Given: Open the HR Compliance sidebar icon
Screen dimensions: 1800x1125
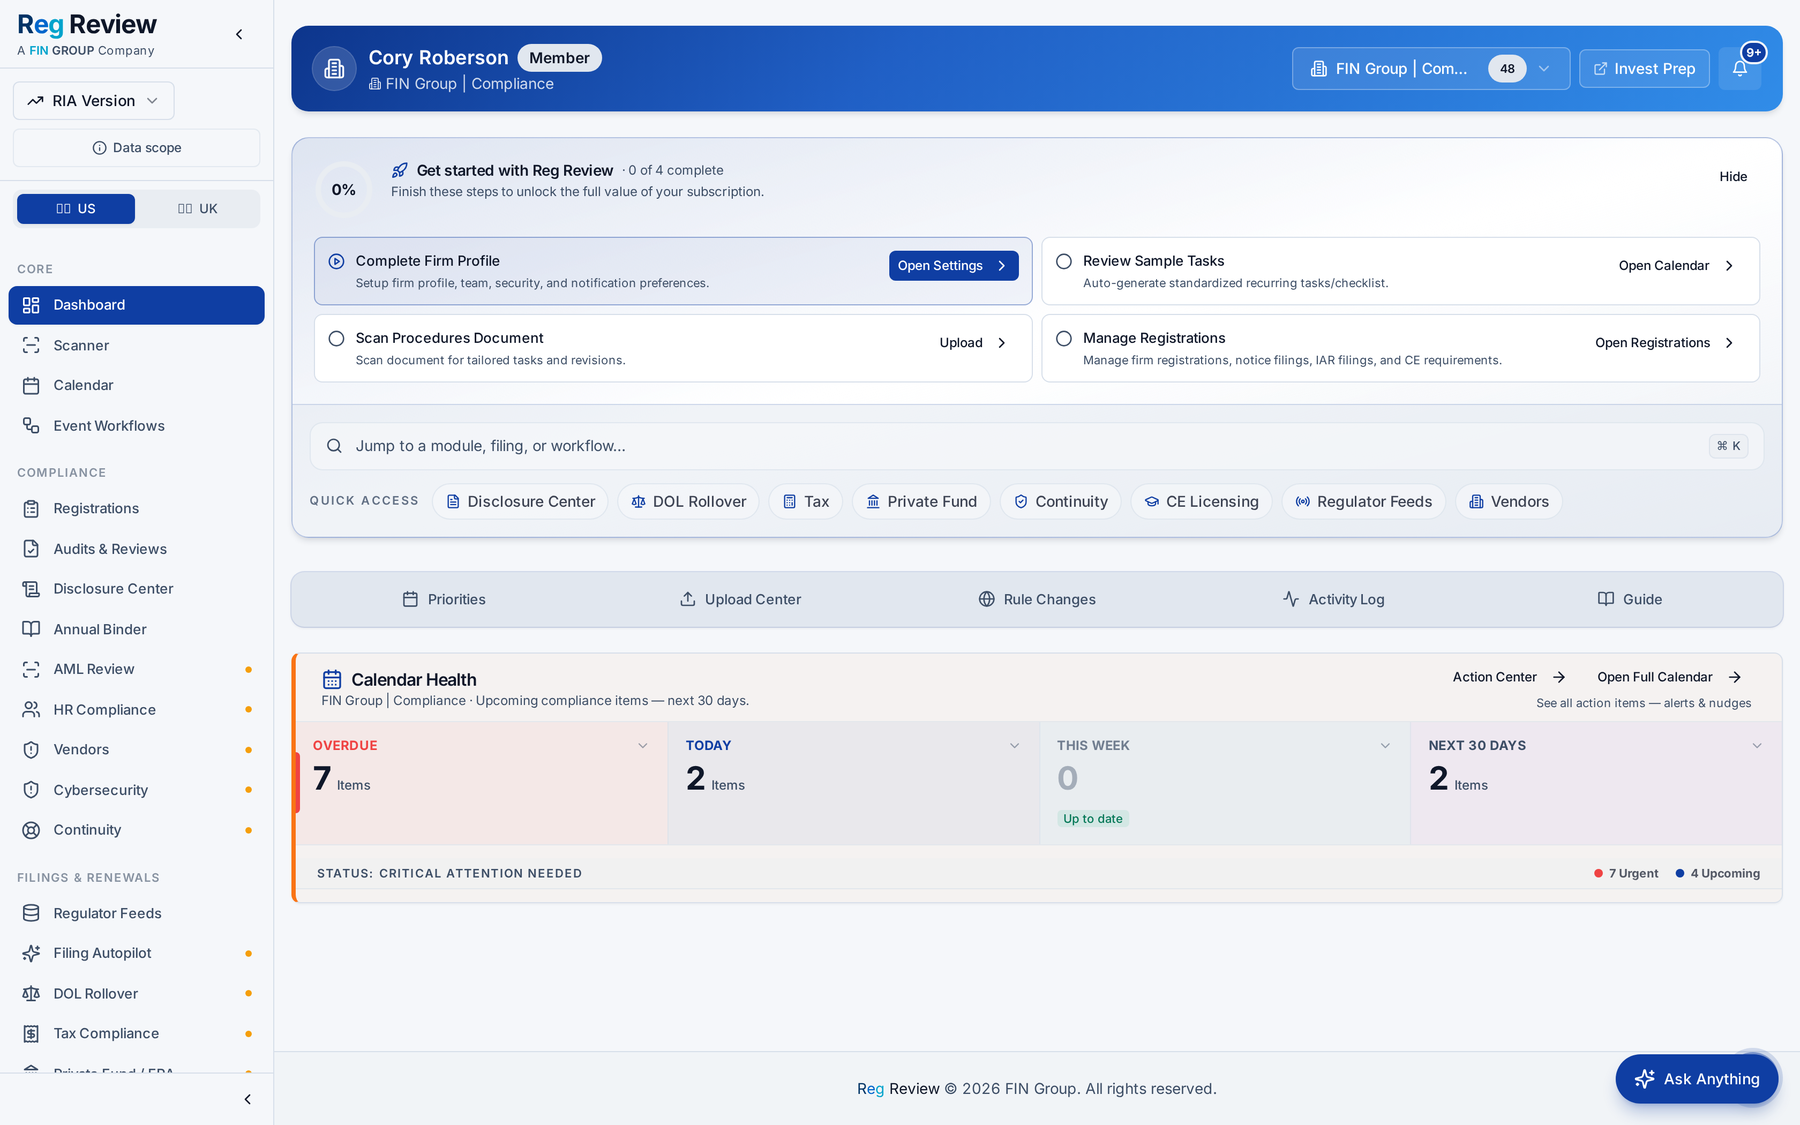Looking at the screenshot, I should [31, 710].
